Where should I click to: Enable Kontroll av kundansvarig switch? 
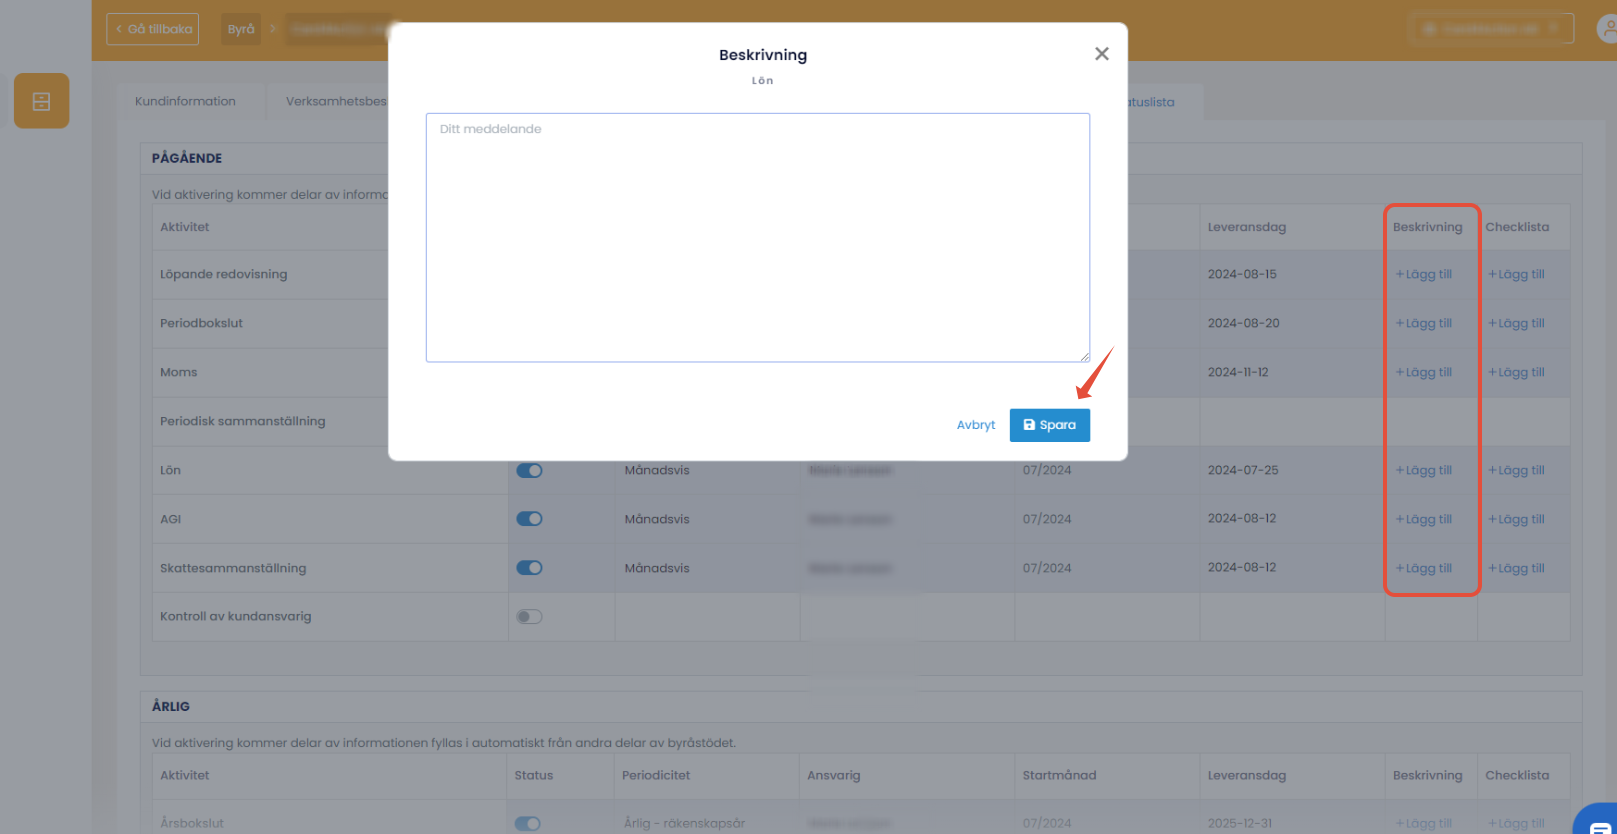click(x=529, y=617)
